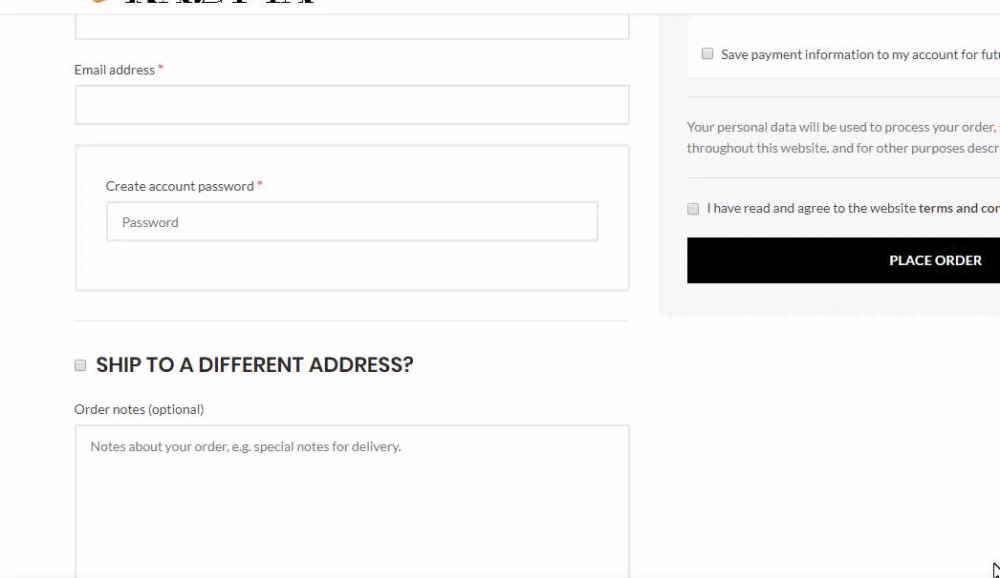
Task: Click the Place Order button
Action: [x=843, y=260]
